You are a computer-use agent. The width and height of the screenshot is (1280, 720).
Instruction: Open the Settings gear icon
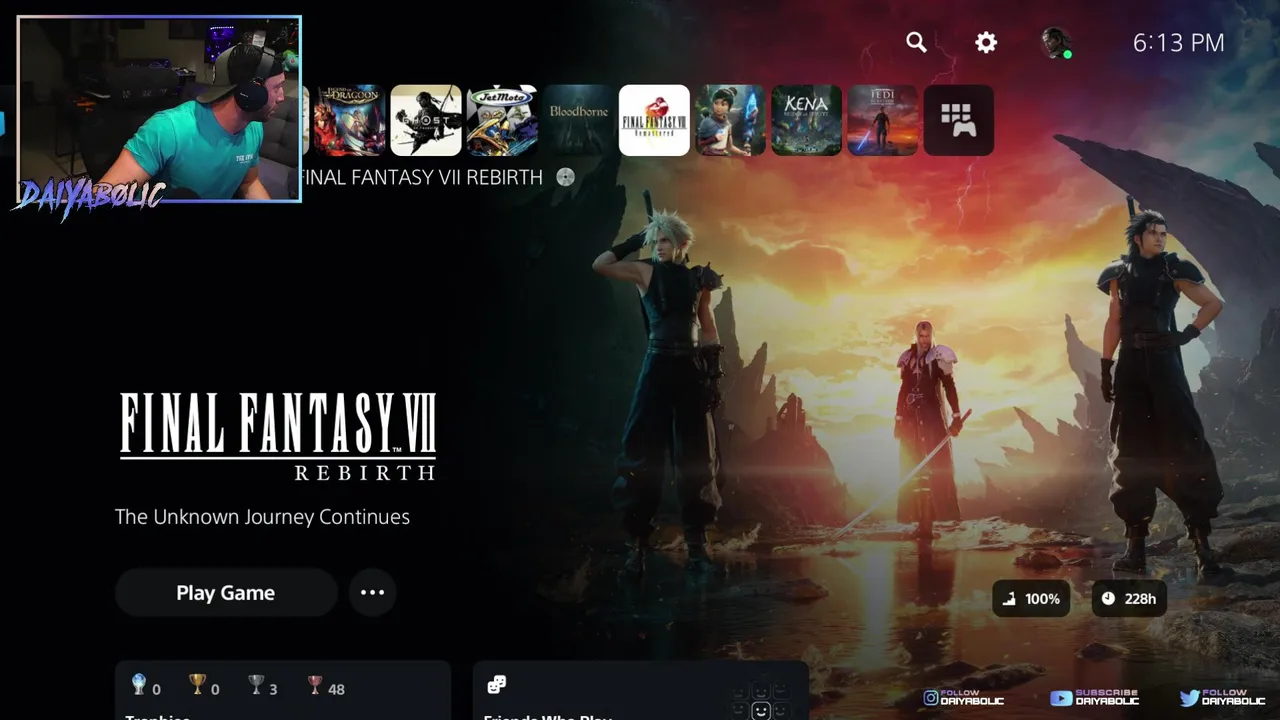(x=986, y=42)
